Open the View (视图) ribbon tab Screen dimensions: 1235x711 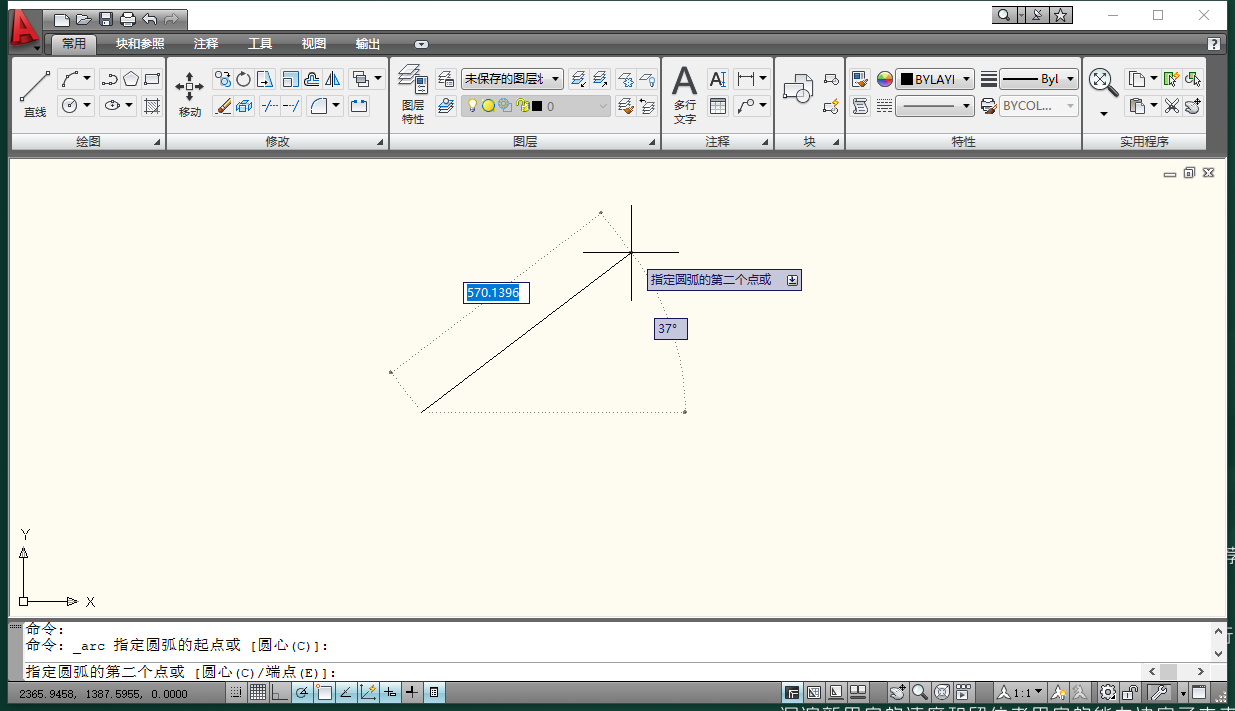tap(314, 44)
